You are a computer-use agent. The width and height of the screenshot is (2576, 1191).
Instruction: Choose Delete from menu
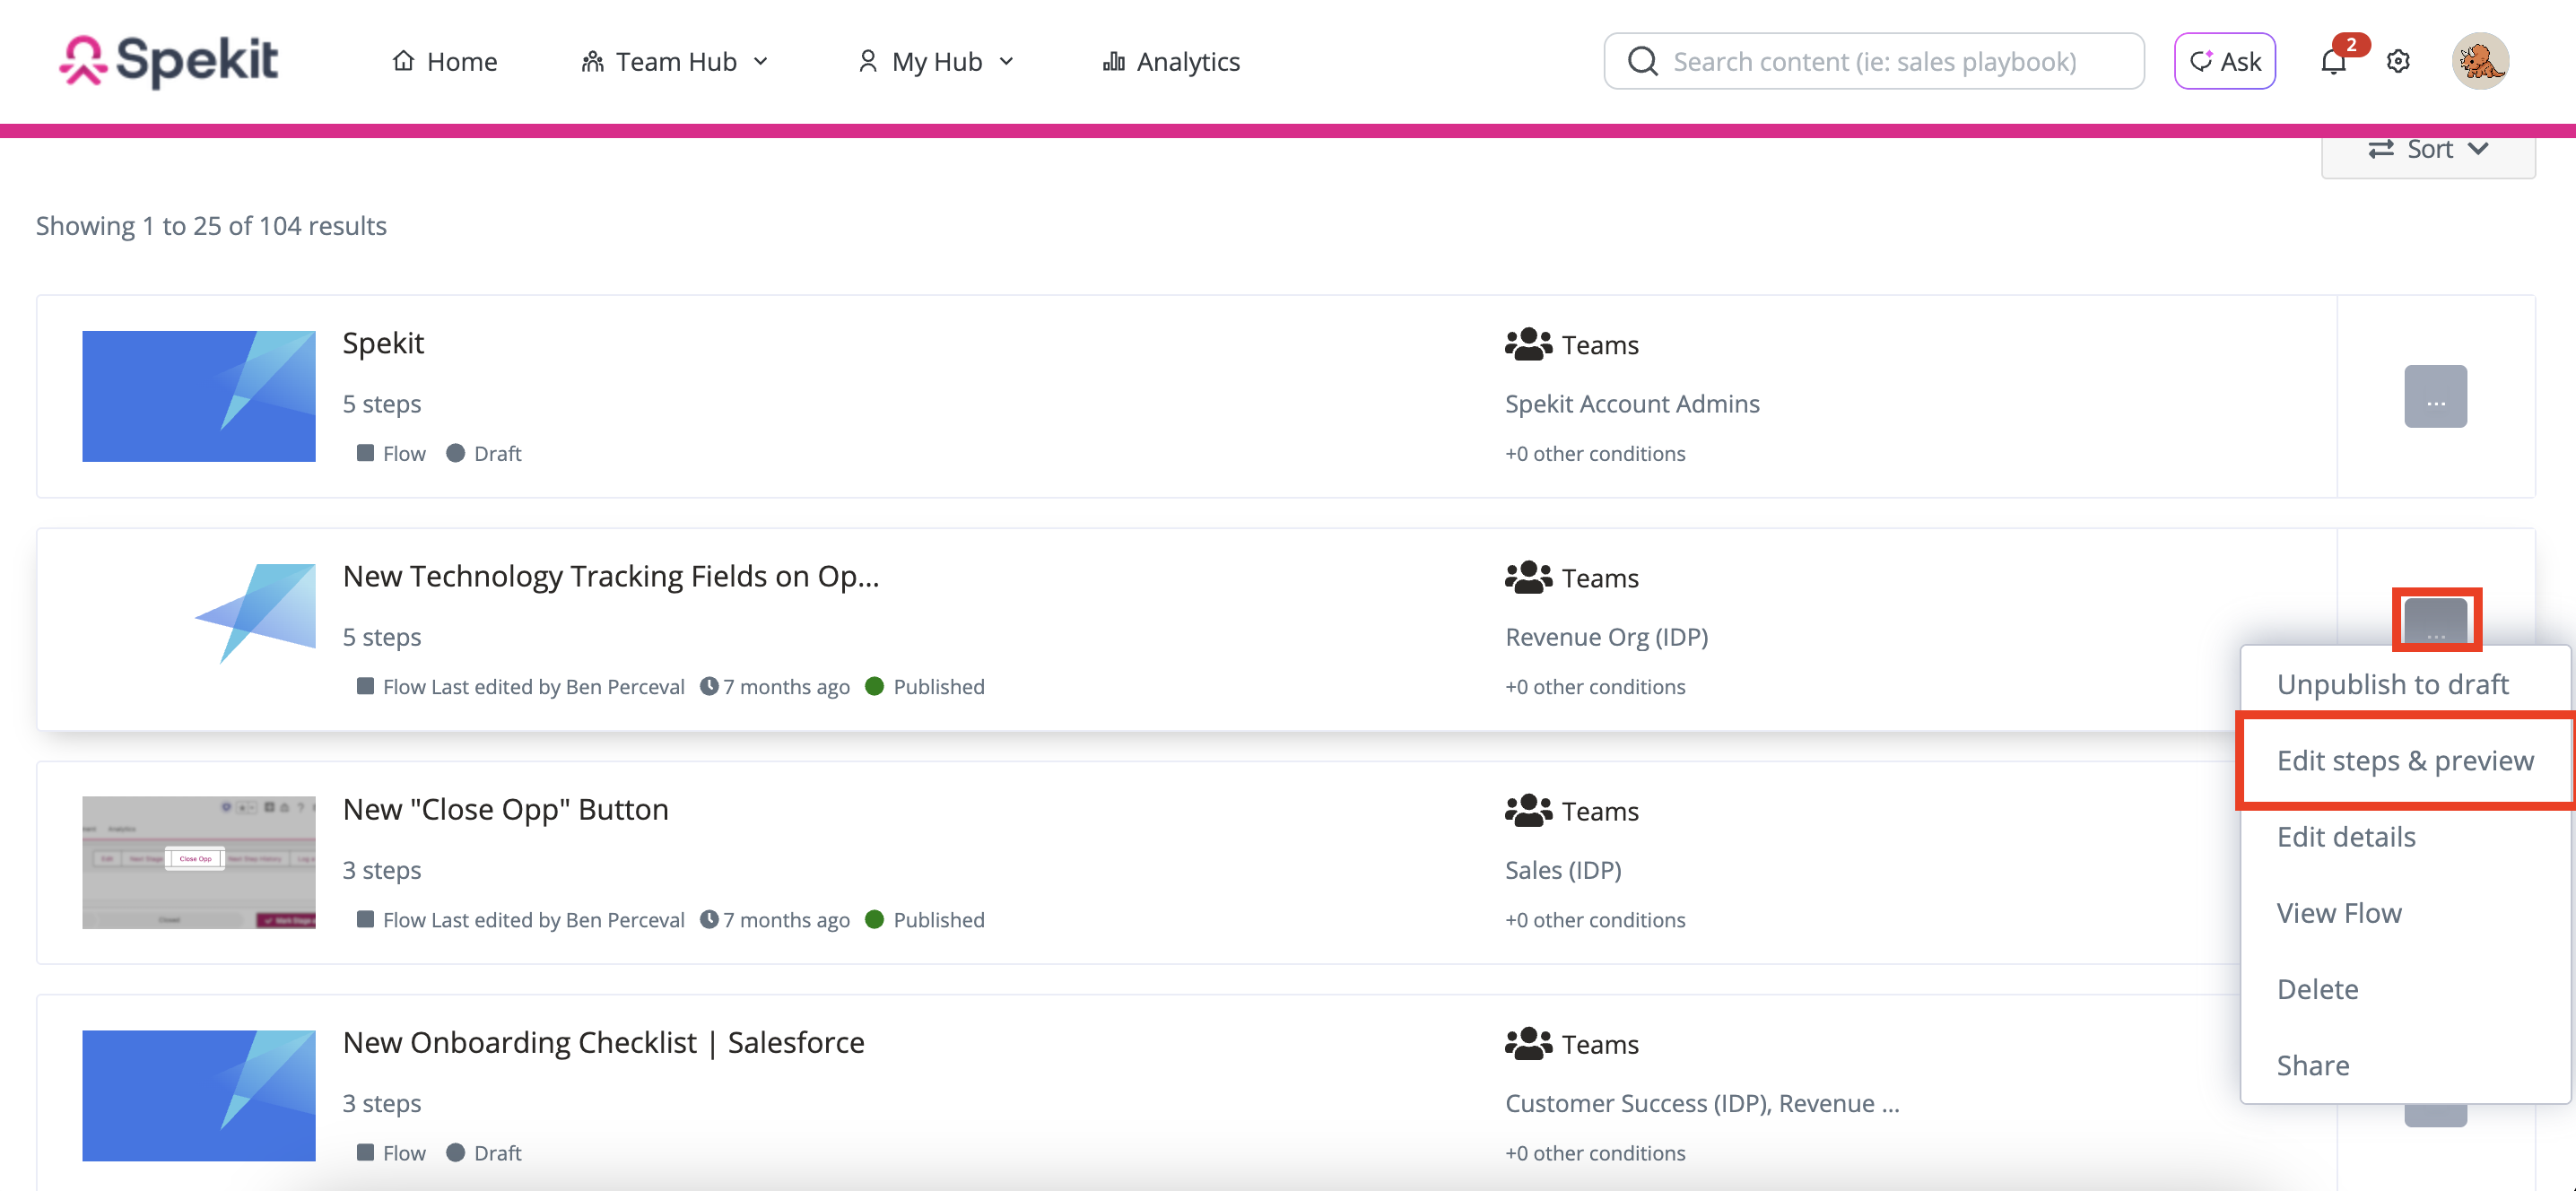2317,988
